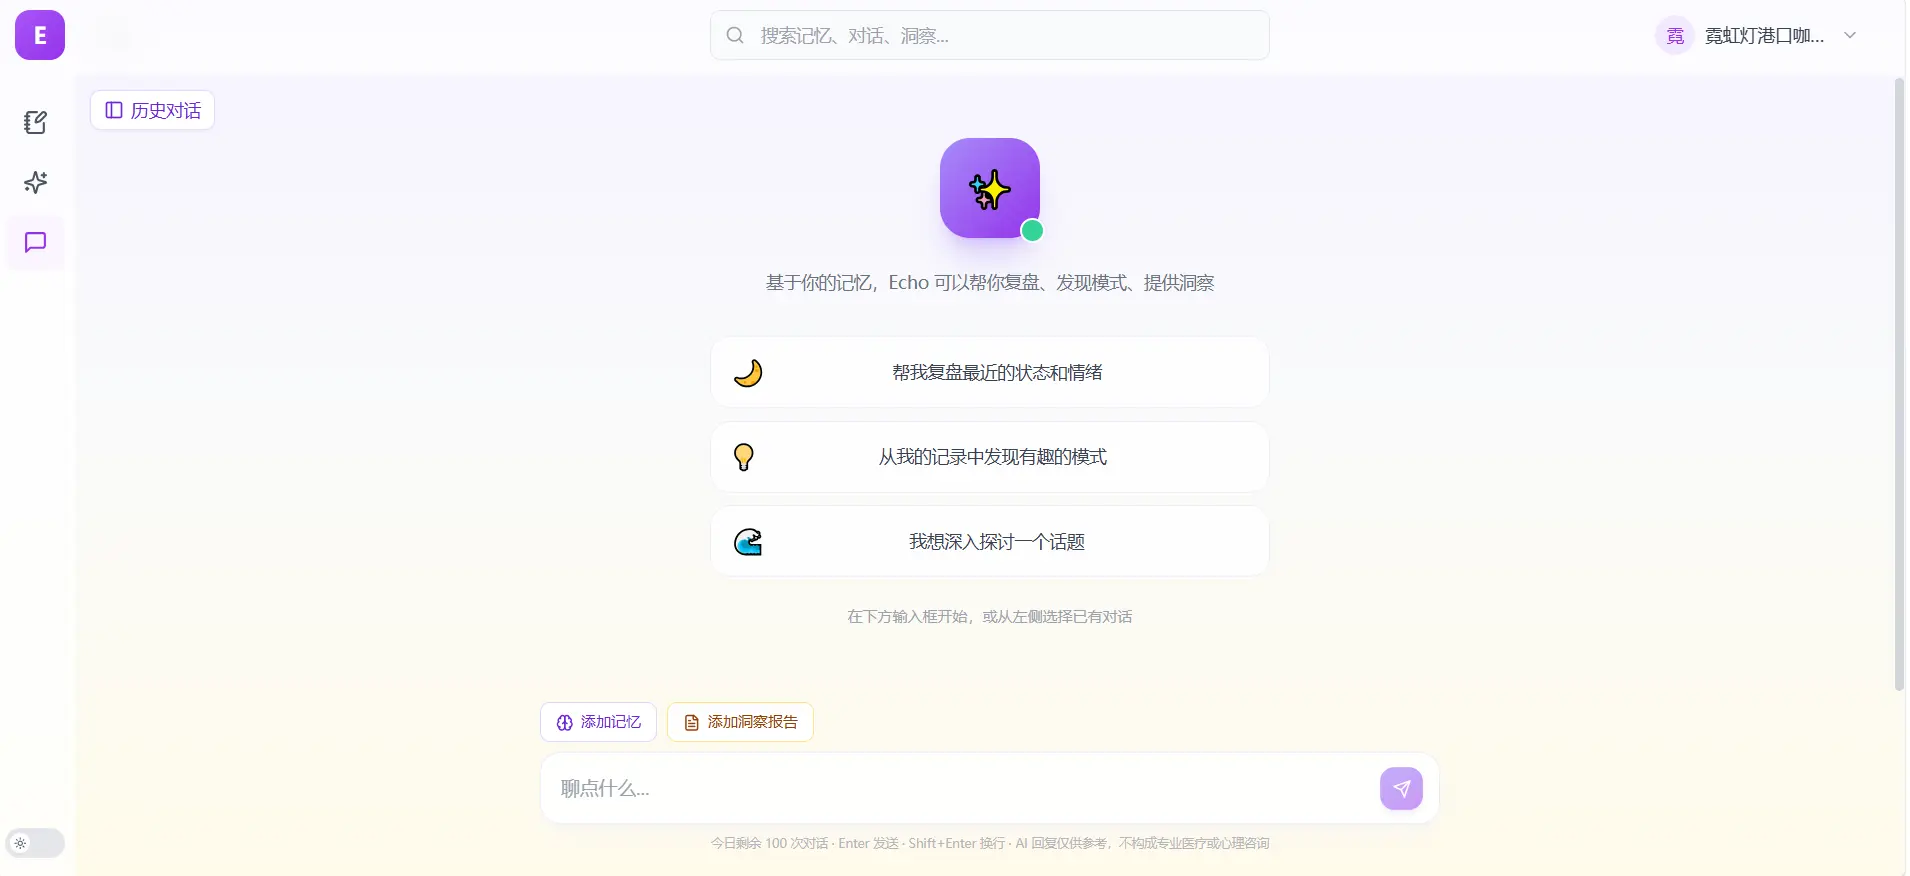The height and width of the screenshot is (876, 1910).
Task: Click the user avatar 霓
Action: 1675,35
